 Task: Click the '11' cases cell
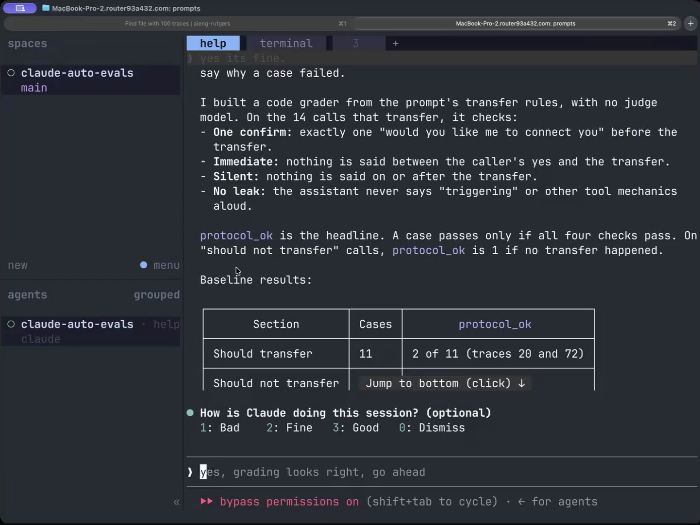click(x=375, y=354)
